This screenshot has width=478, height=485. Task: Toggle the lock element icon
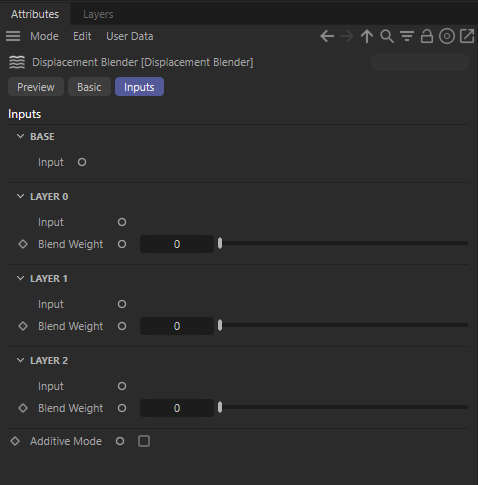point(427,36)
